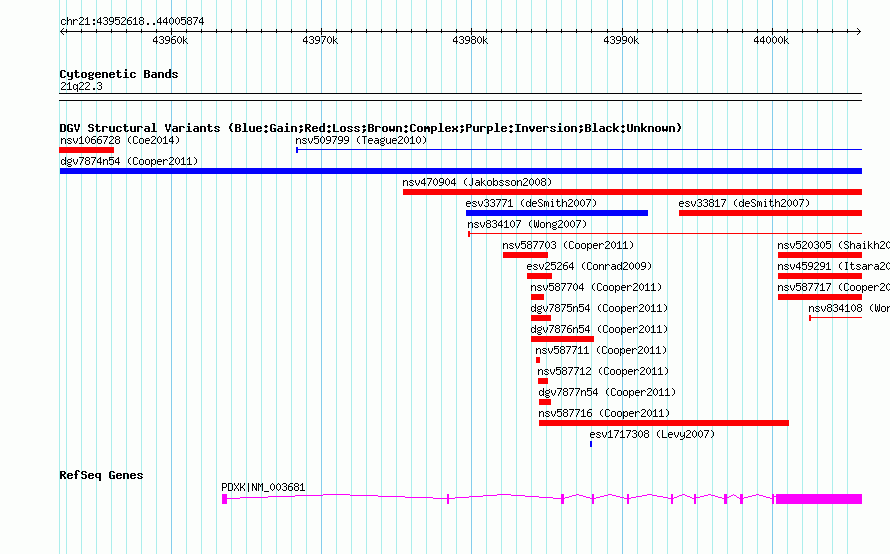Click nsv834108 (Wong) variant label
Viewport: 890px width, 554px height.
849,308
